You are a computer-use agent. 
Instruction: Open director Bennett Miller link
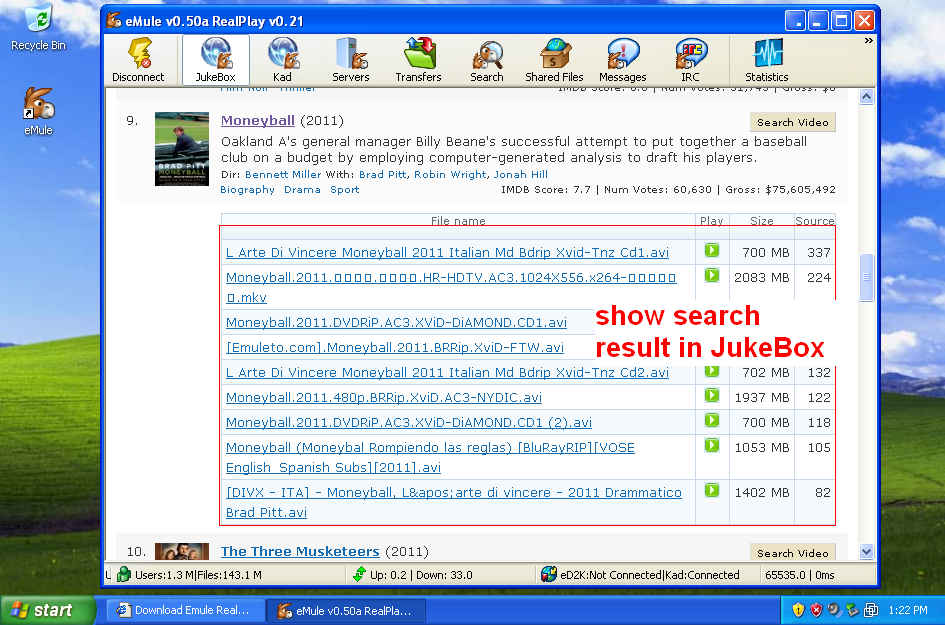[x=283, y=174]
